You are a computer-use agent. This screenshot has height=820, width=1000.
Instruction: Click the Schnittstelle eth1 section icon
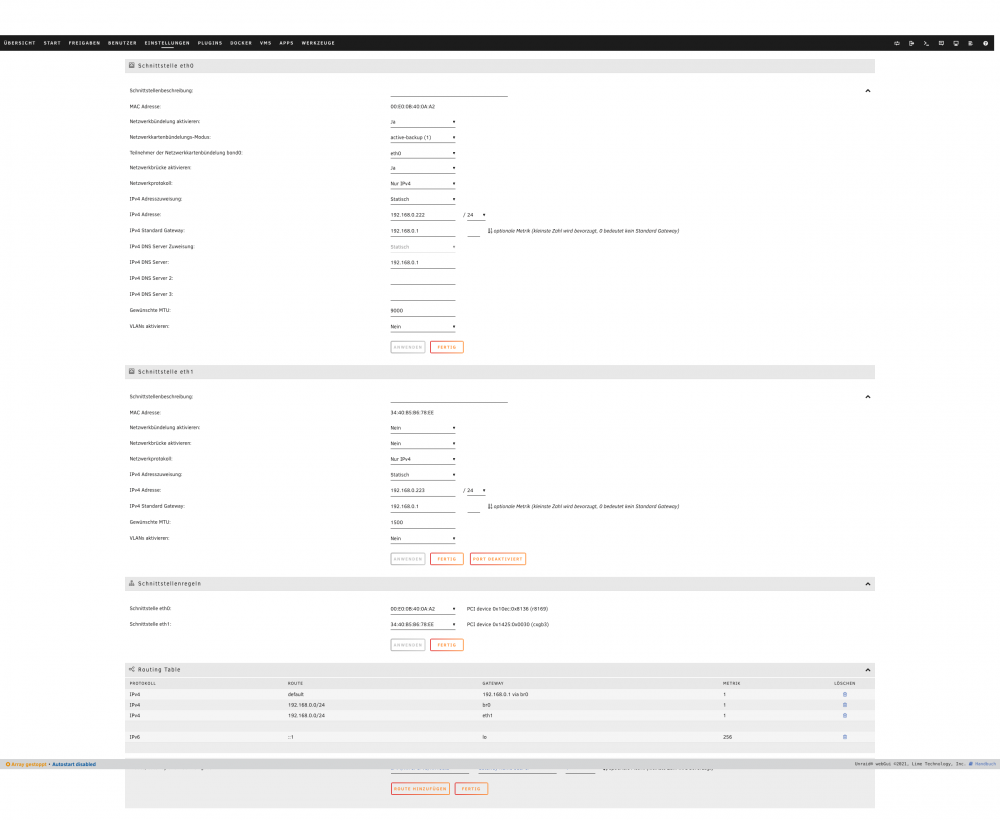click(x=132, y=371)
